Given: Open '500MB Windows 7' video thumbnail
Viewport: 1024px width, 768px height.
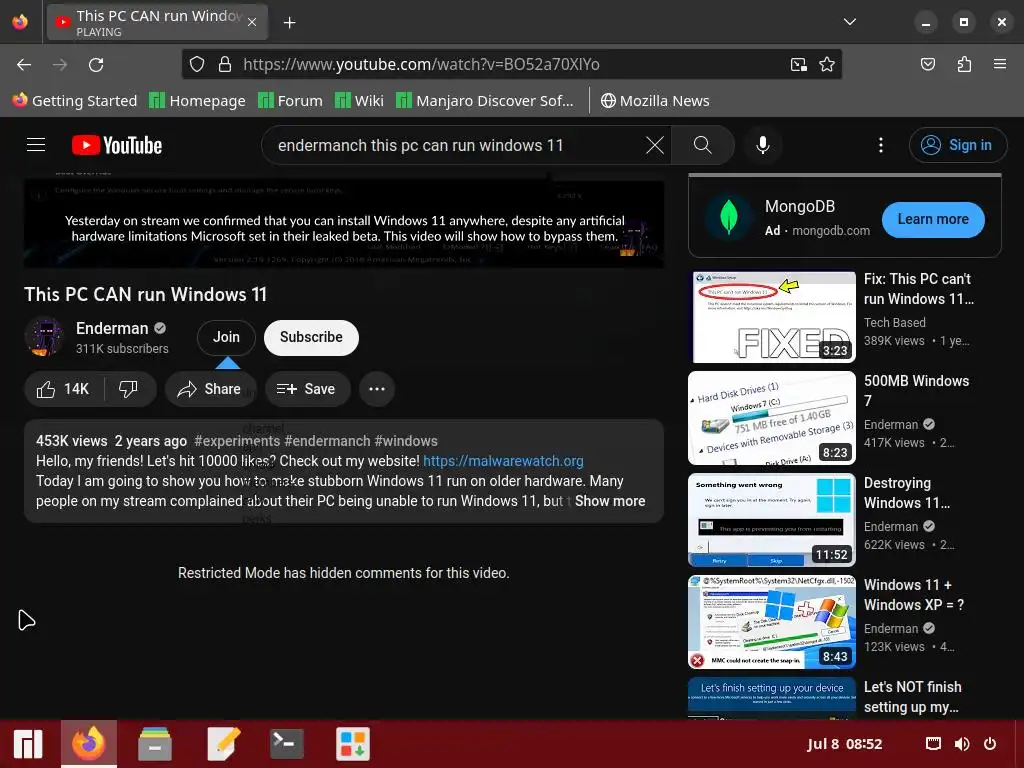Looking at the screenshot, I should click(x=772, y=418).
